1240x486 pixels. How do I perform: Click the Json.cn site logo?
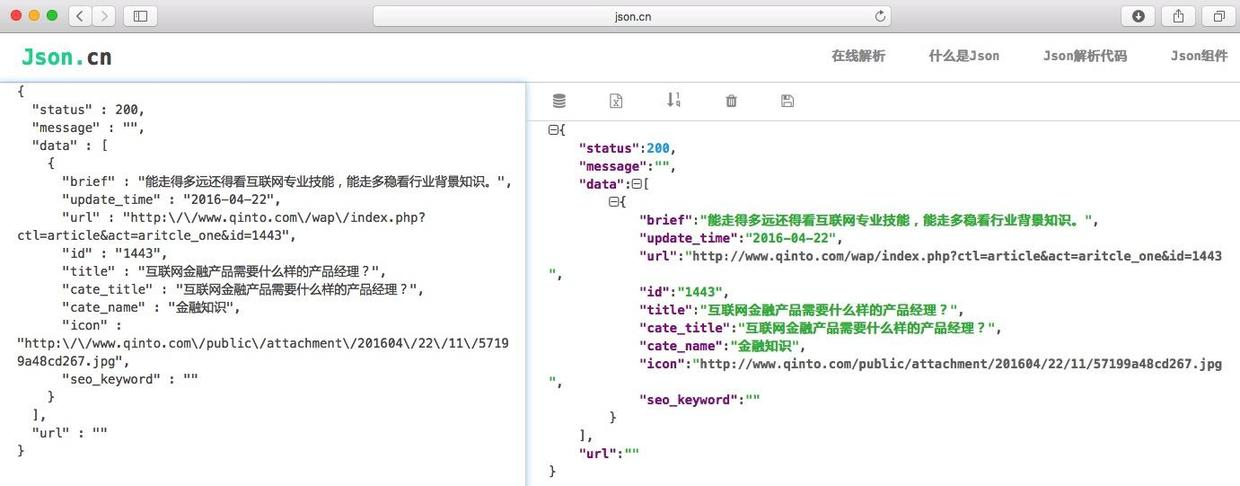coord(66,57)
